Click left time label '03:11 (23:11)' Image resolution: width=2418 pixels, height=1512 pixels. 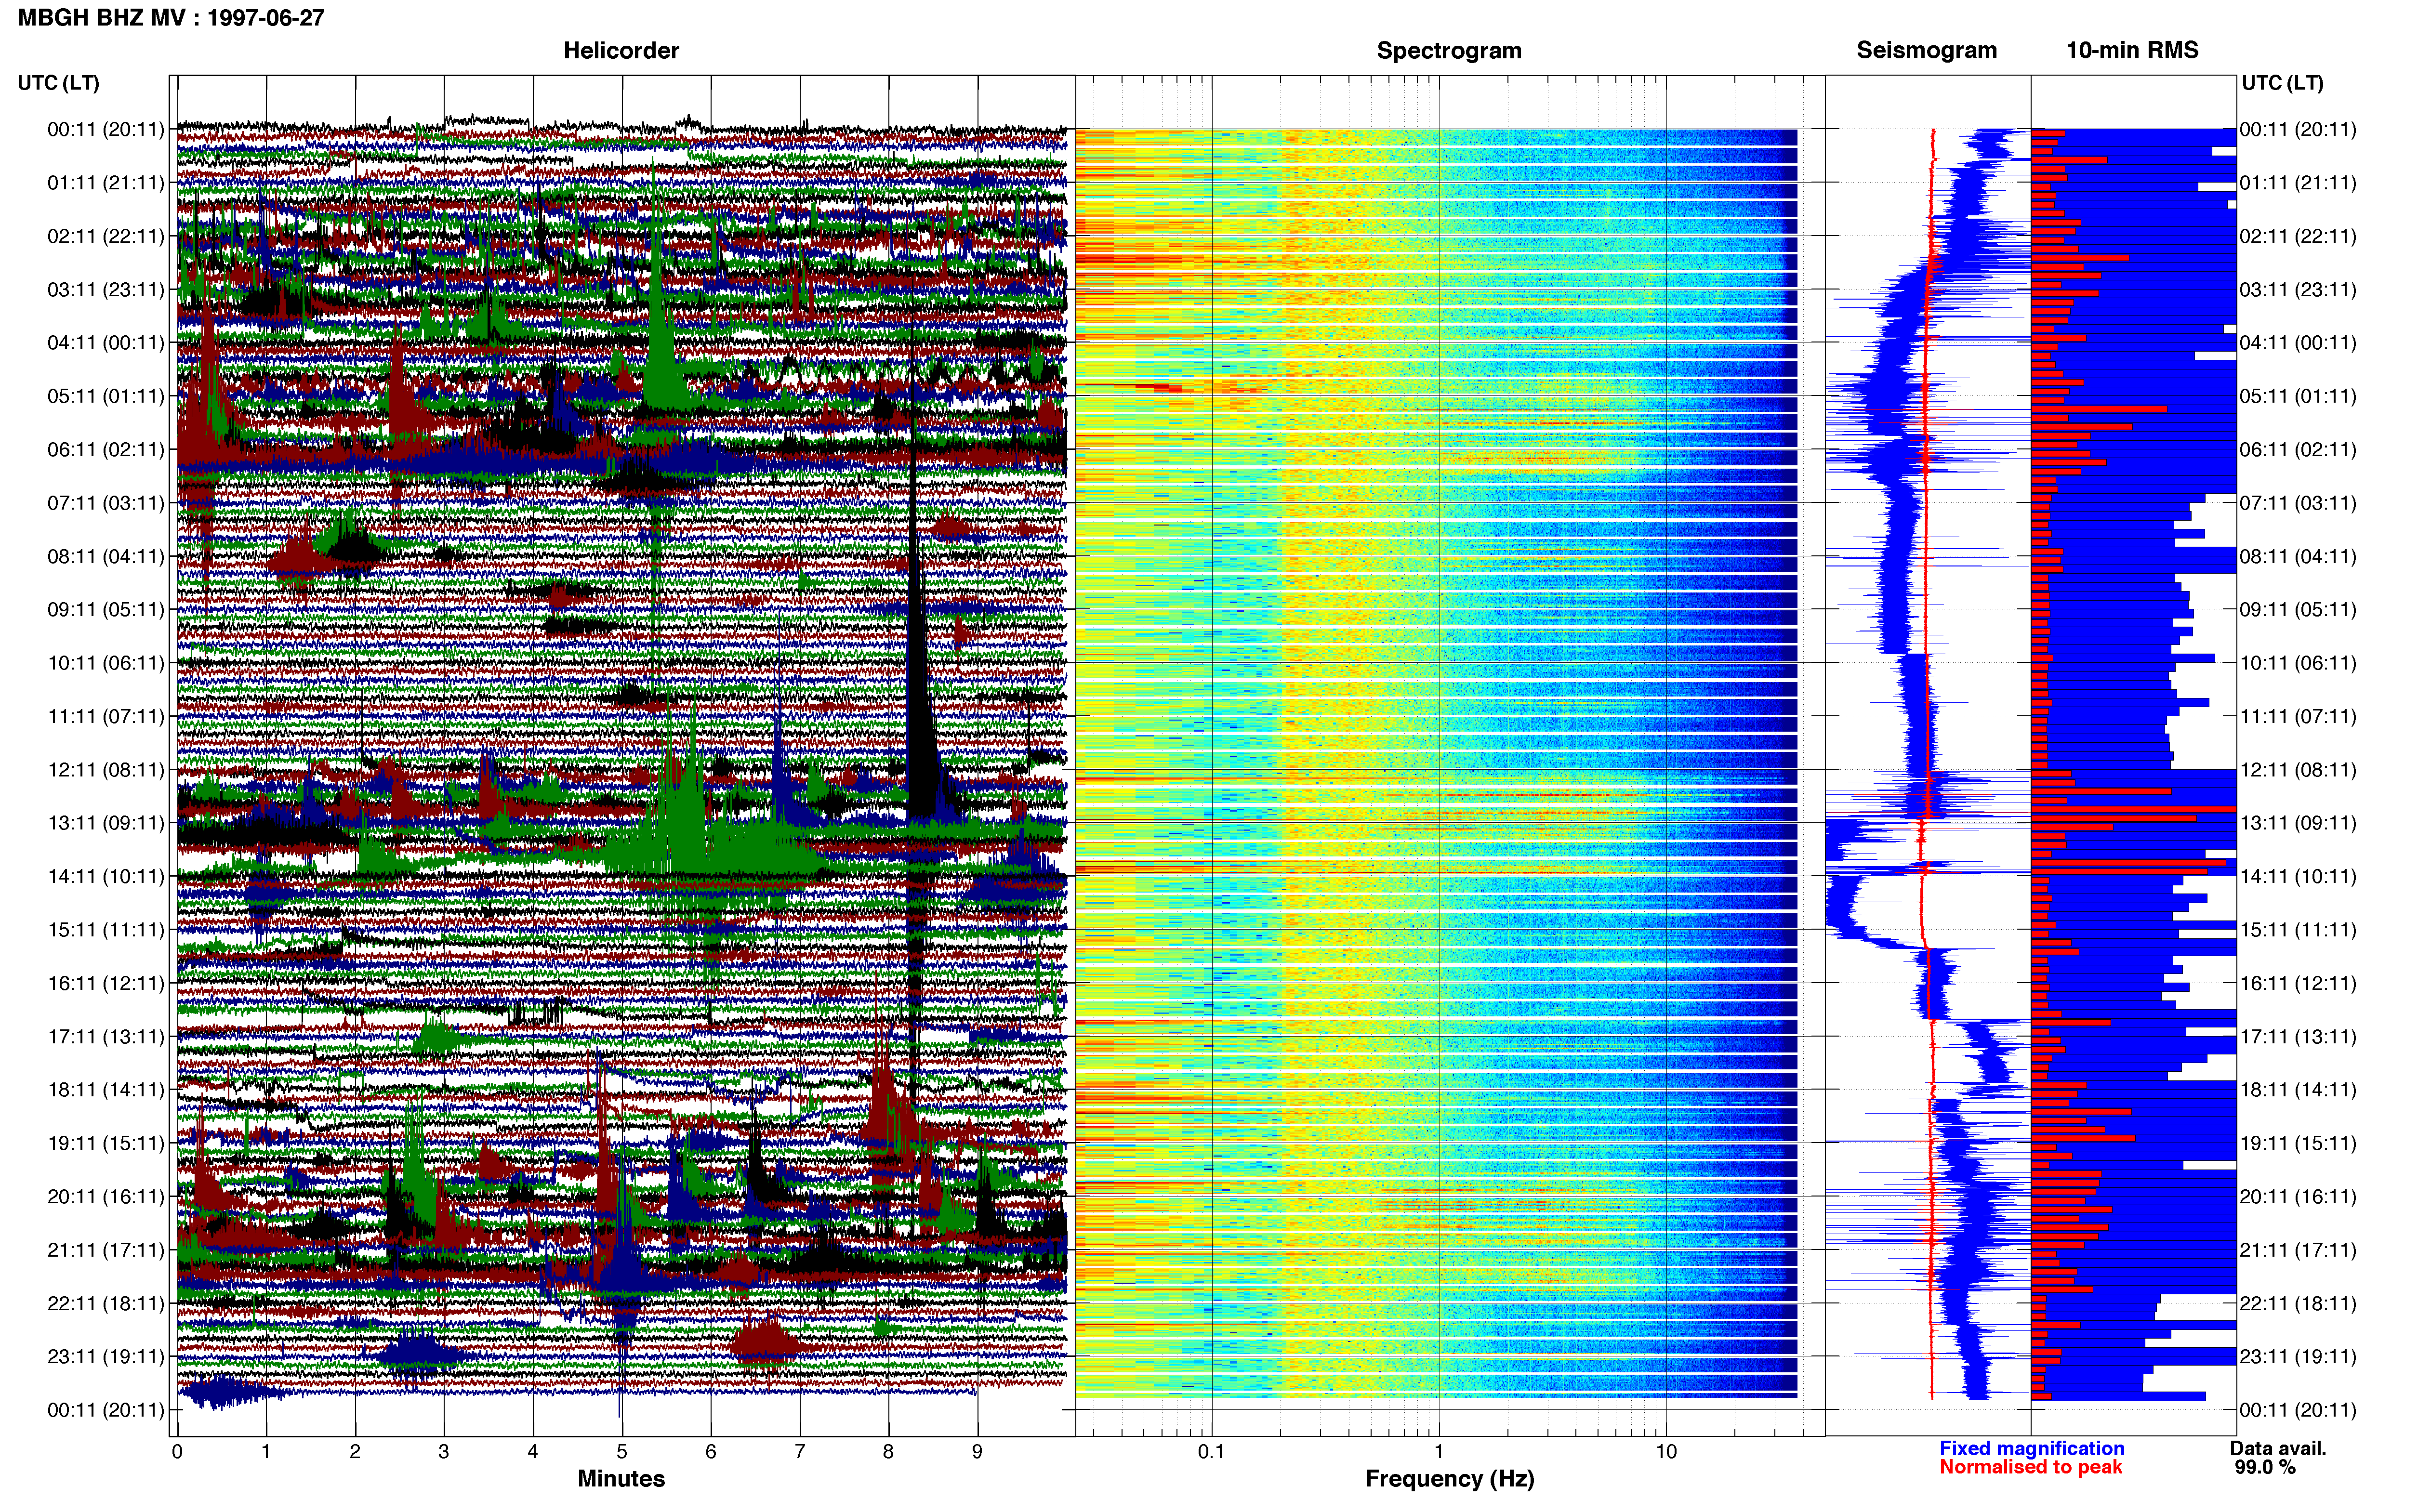(105, 290)
